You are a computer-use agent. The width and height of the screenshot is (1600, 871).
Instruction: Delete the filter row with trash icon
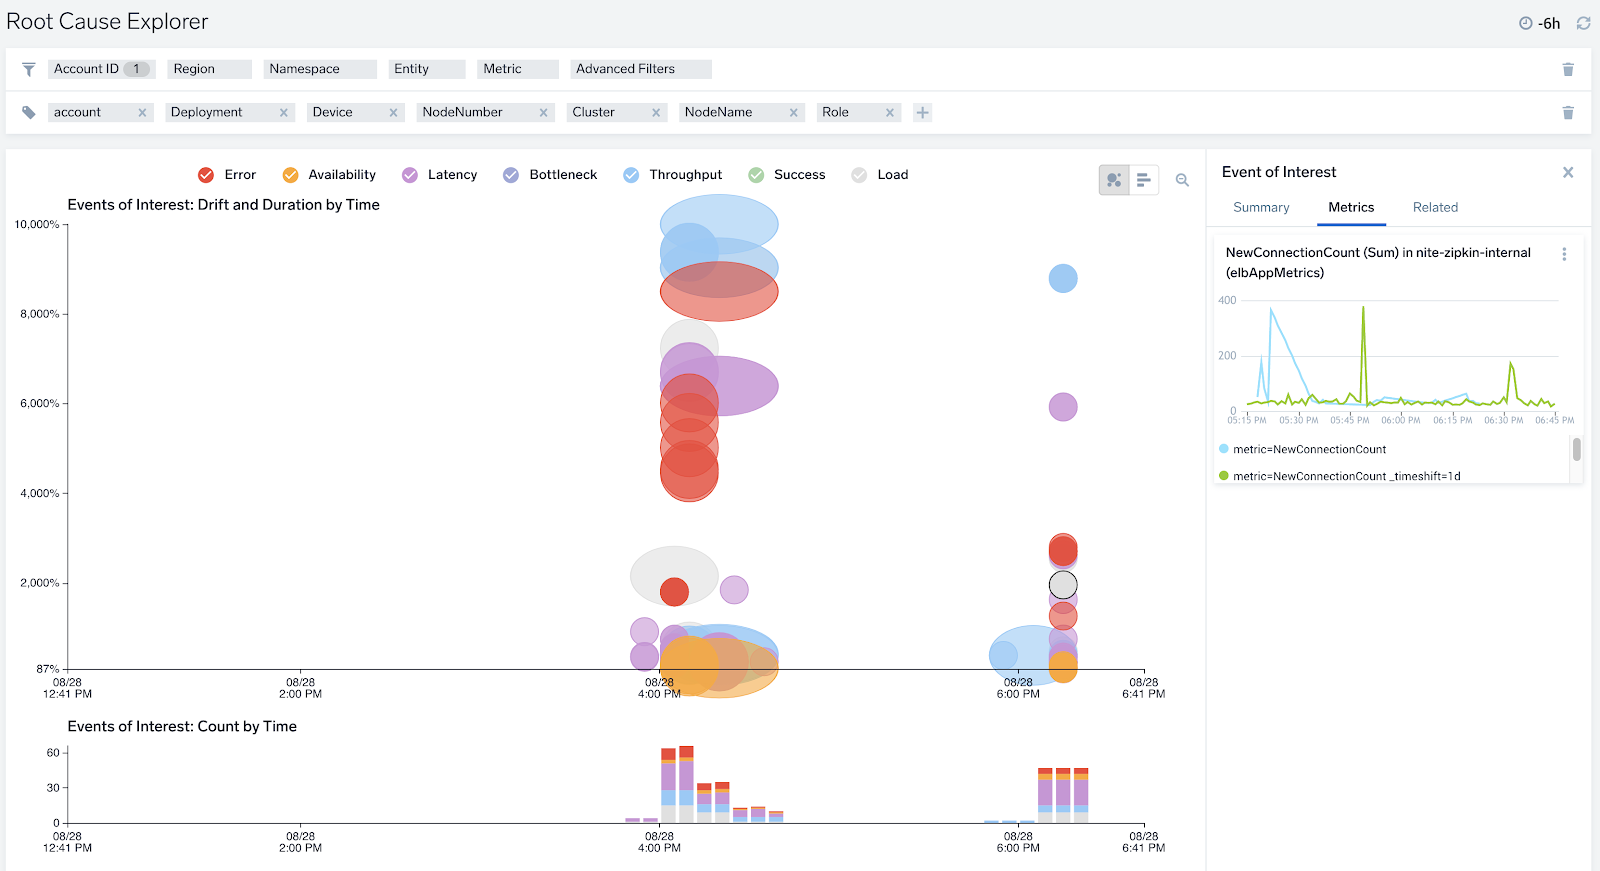tap(1567, 69)
